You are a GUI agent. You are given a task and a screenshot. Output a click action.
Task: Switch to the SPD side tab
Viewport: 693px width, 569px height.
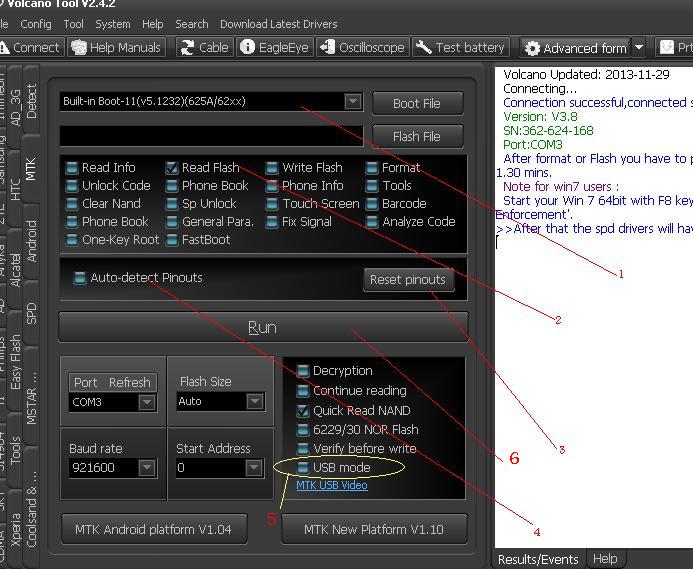[x=31, y=313]
